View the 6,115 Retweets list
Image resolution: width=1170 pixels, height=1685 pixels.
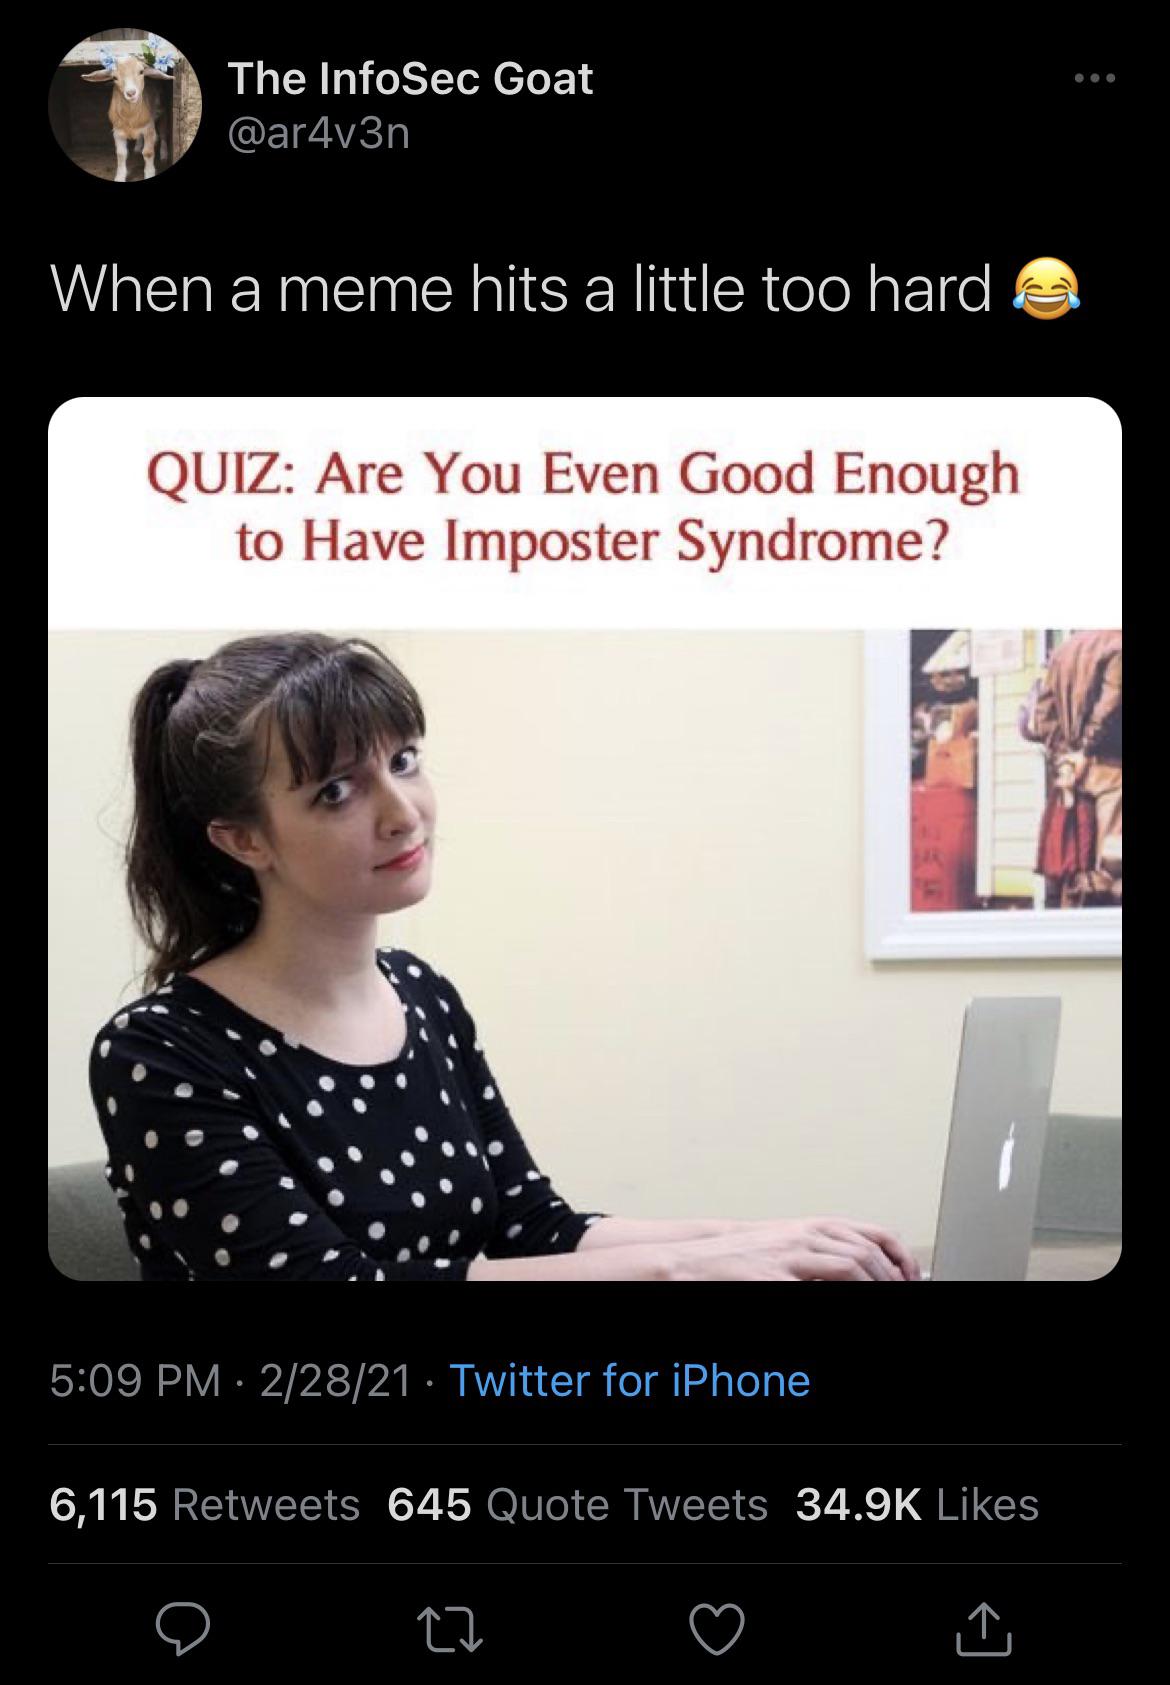click(205, 1504)
